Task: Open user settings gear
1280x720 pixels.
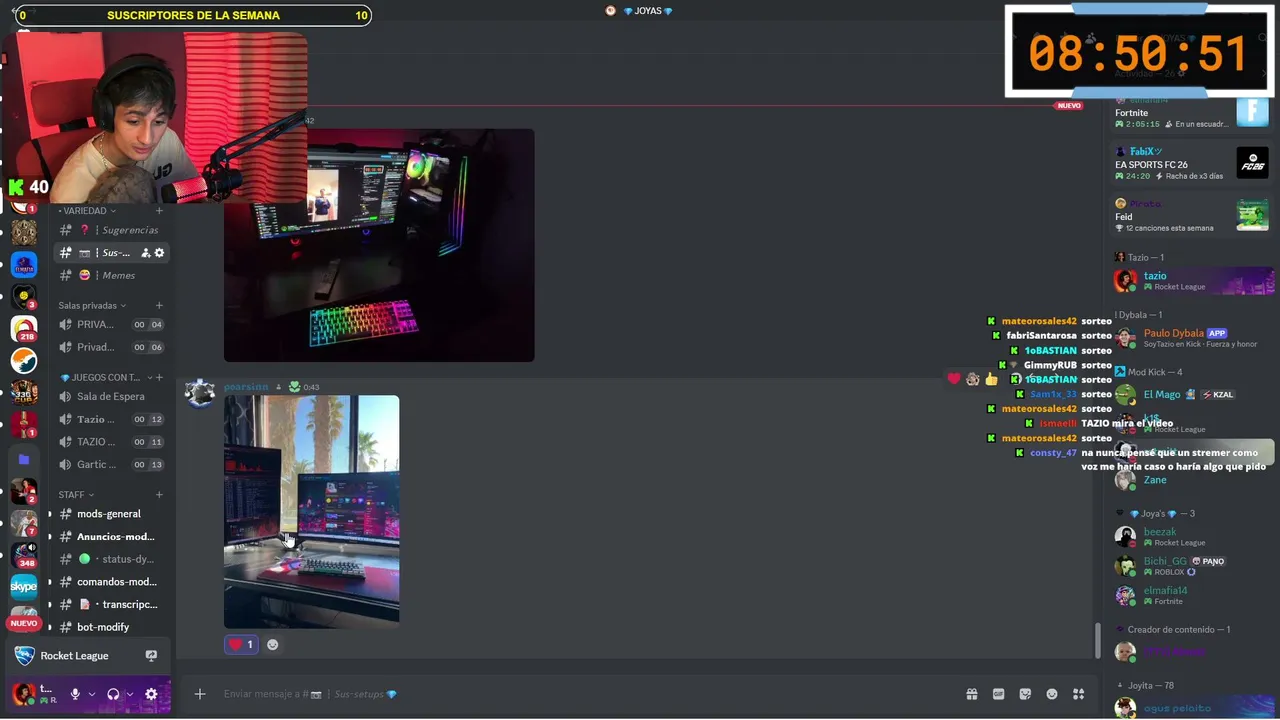Action: [151, 694]
